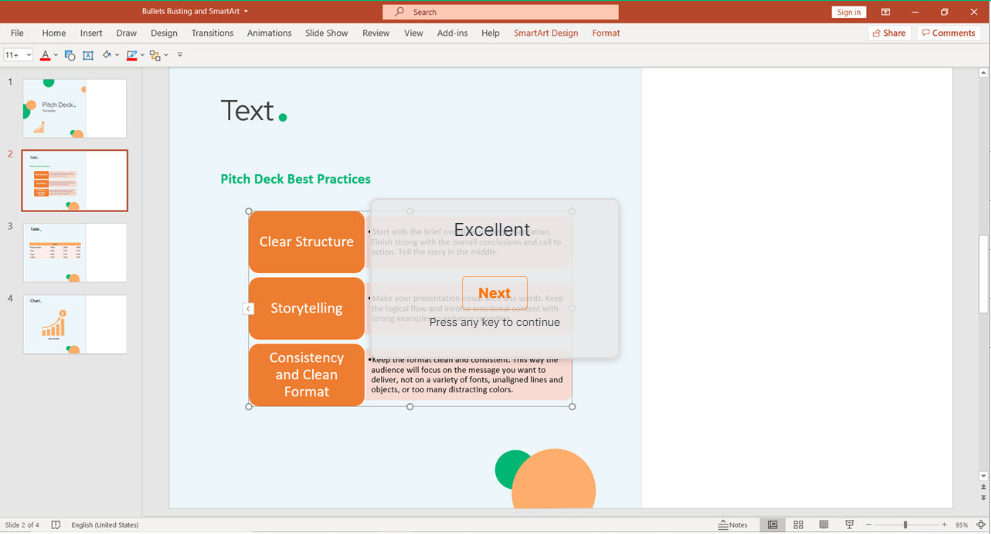Screen dimensions: 991x534
Task: Click the Sign in button
Action: pyautogui.click(x=849, y=12)
